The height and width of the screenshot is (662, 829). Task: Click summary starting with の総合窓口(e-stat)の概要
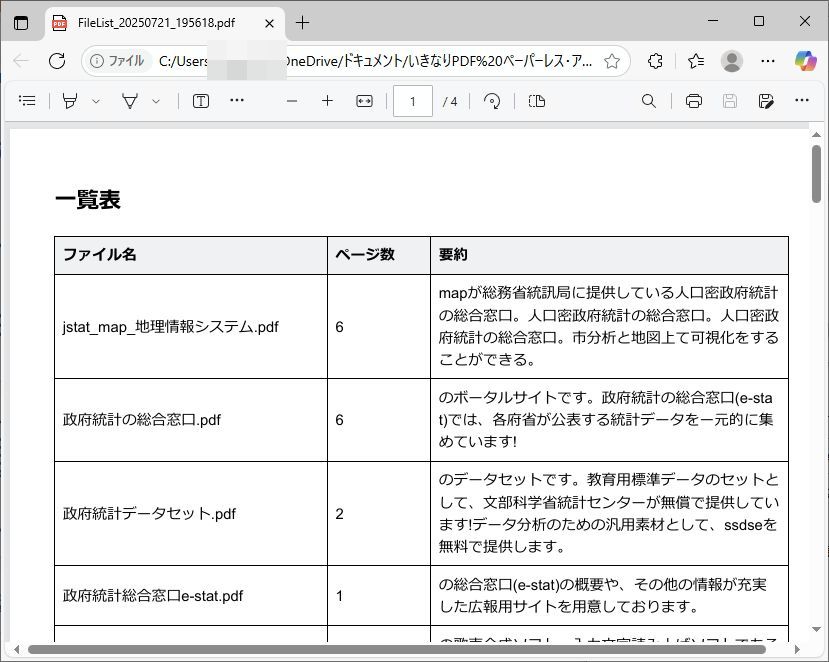(603, 595)
